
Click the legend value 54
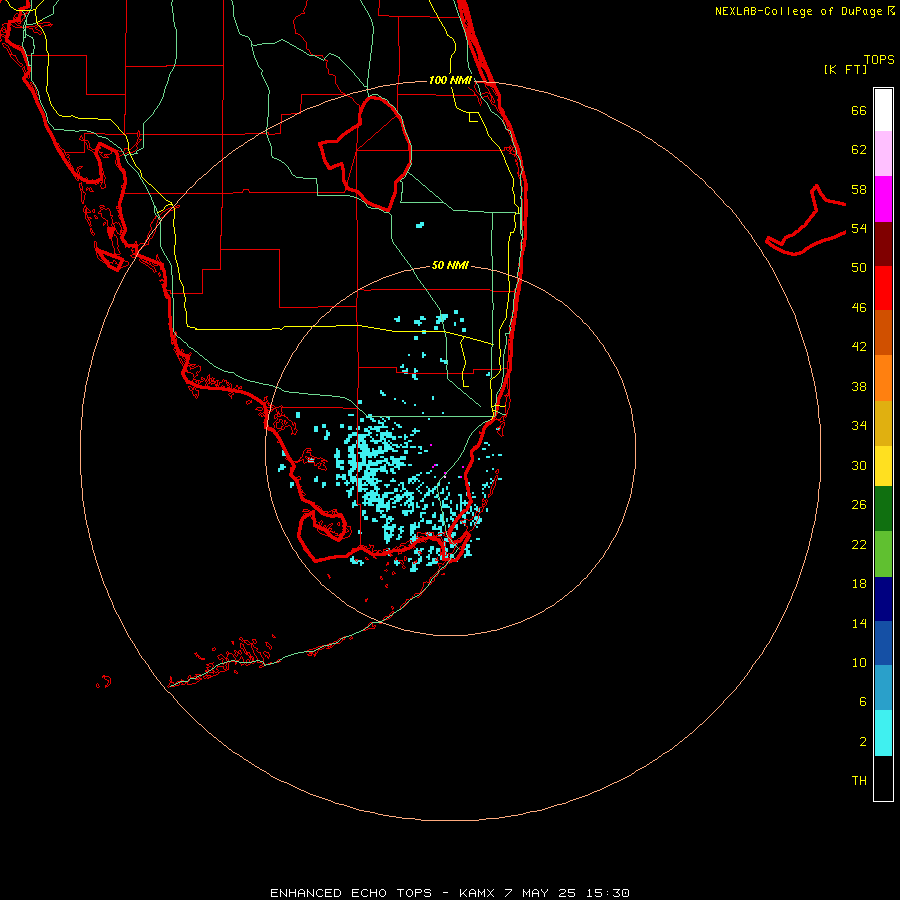(x=859, y=228)
